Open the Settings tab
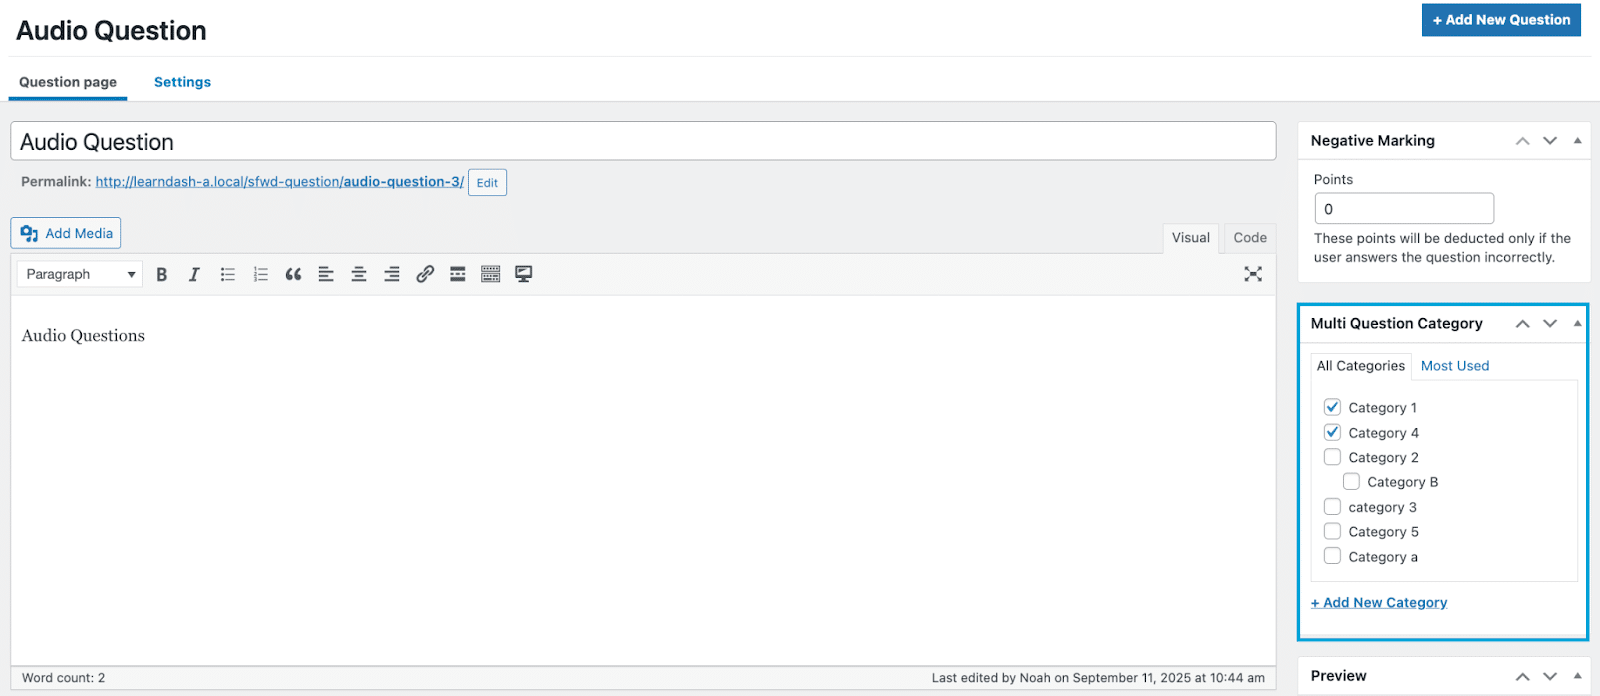The height and width of the screenshot is (696, 1600). 182,82
